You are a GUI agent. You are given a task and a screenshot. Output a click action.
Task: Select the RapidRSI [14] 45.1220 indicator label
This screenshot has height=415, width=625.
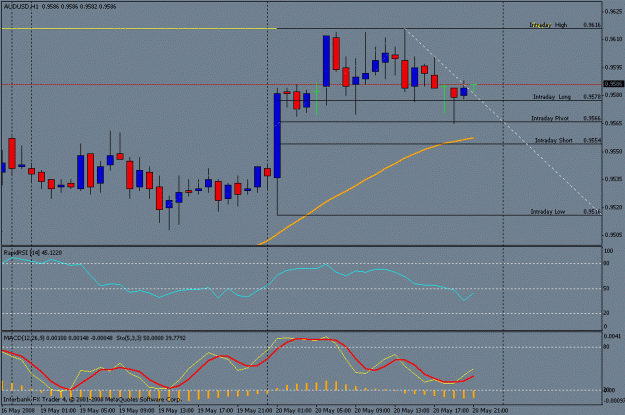point(33,253)
